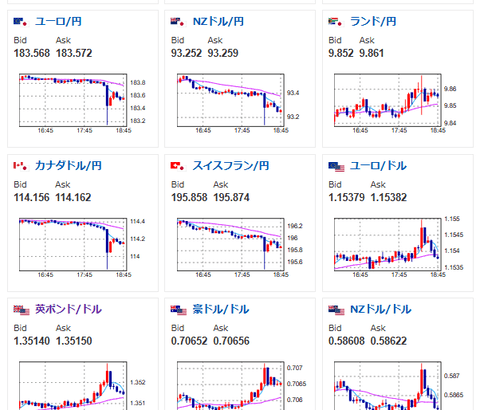The width and height of the screenshot is (480, 410).
Task: Open the NZドル/円 pair link
Action: [x=218, y=22]
